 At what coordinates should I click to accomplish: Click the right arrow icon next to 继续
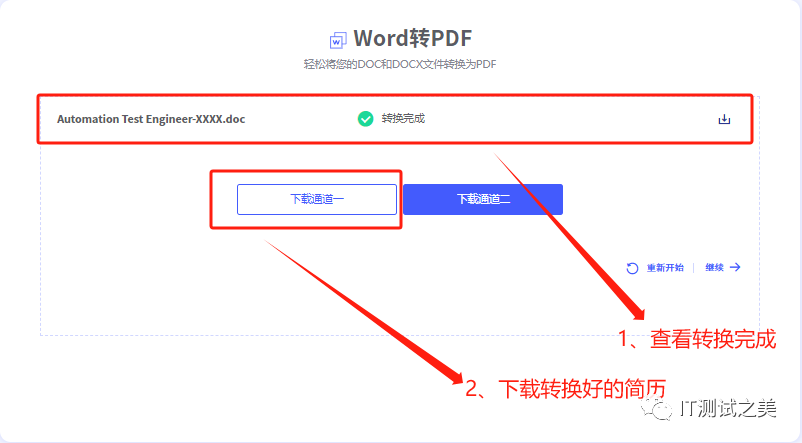coord(735,267)
